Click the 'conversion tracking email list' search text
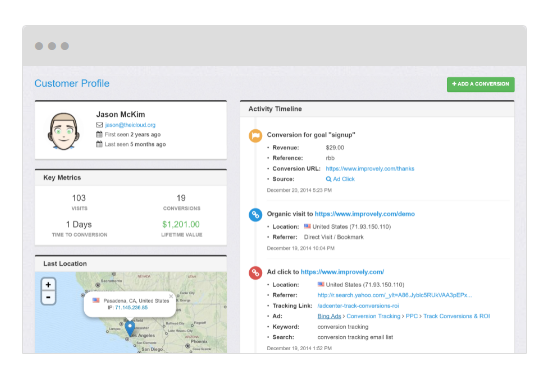The image size is (540, 380). 355,337
